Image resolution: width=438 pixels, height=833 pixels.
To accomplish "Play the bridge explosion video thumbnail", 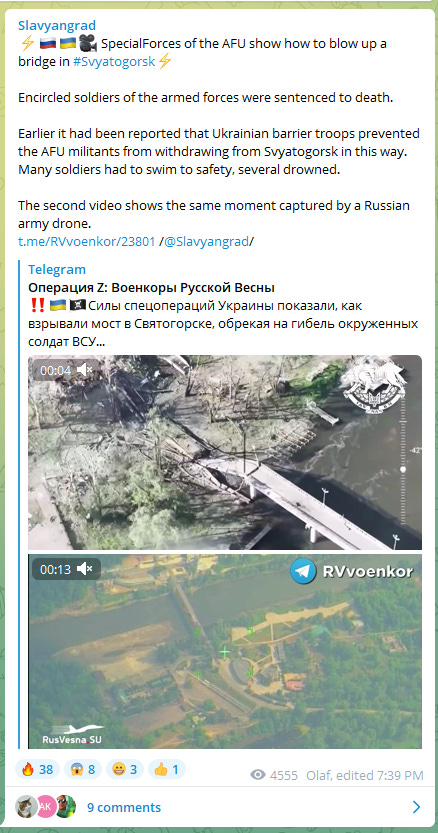I will [225, 452].
